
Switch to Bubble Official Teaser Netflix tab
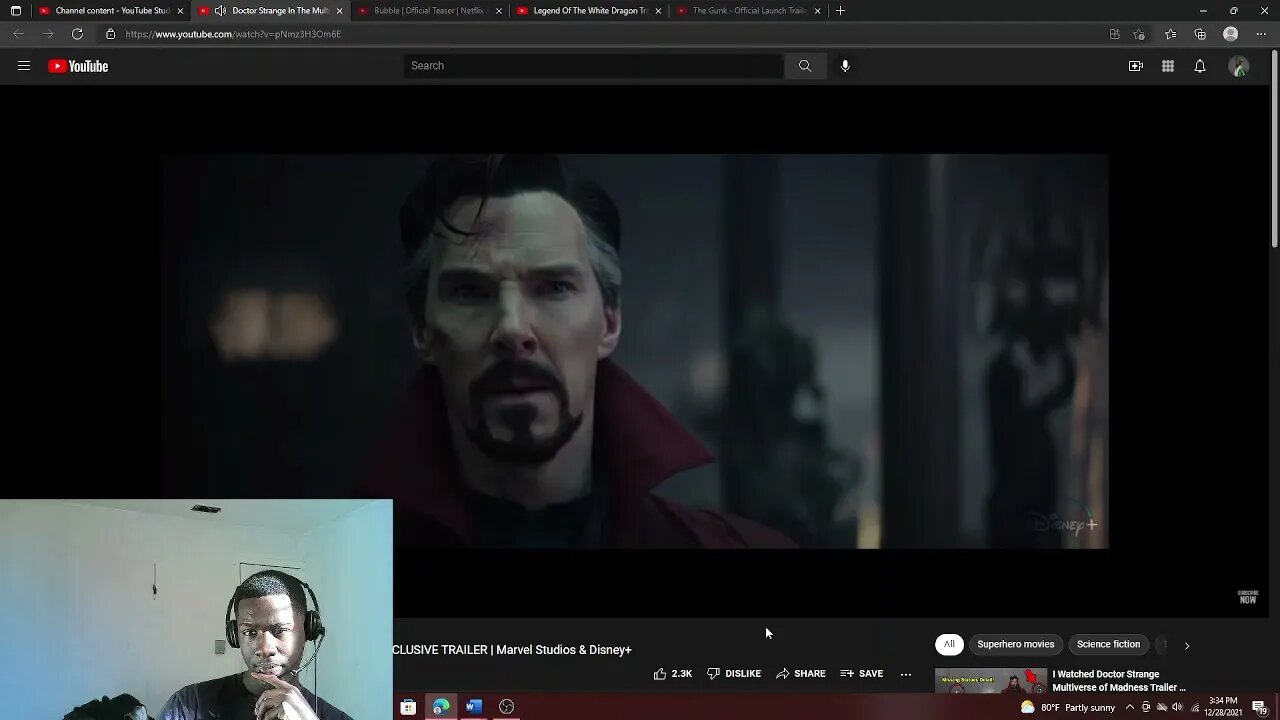tap(430, 11)
